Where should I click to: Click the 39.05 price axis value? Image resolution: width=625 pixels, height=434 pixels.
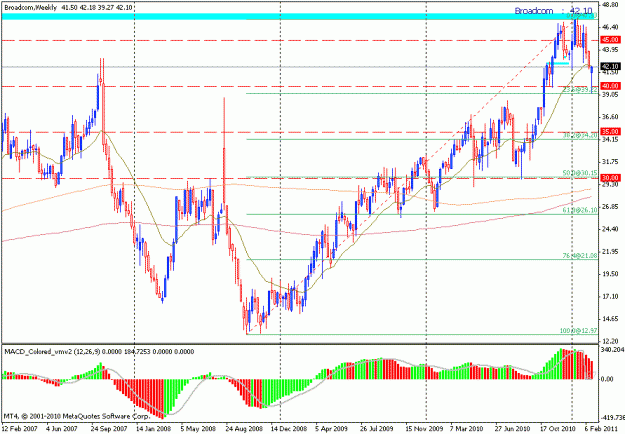point(611,94)
